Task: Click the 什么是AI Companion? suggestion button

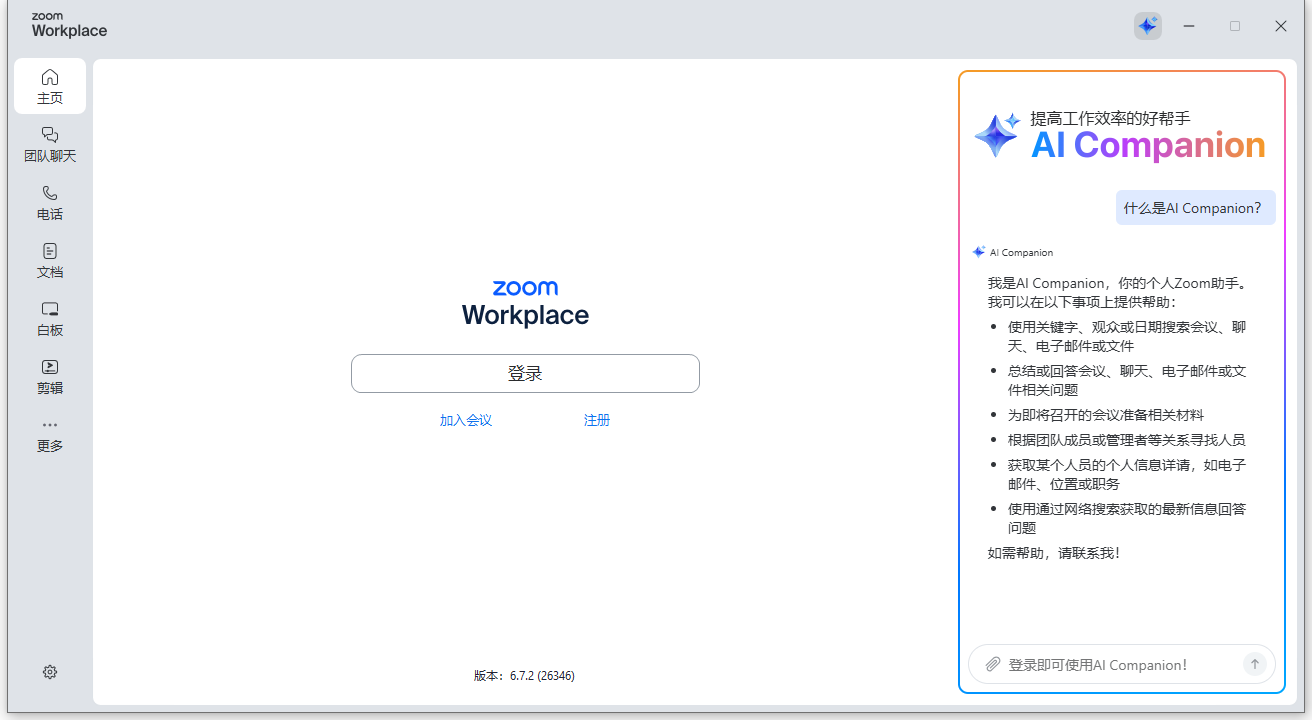Action: (x=1195, y=207)
